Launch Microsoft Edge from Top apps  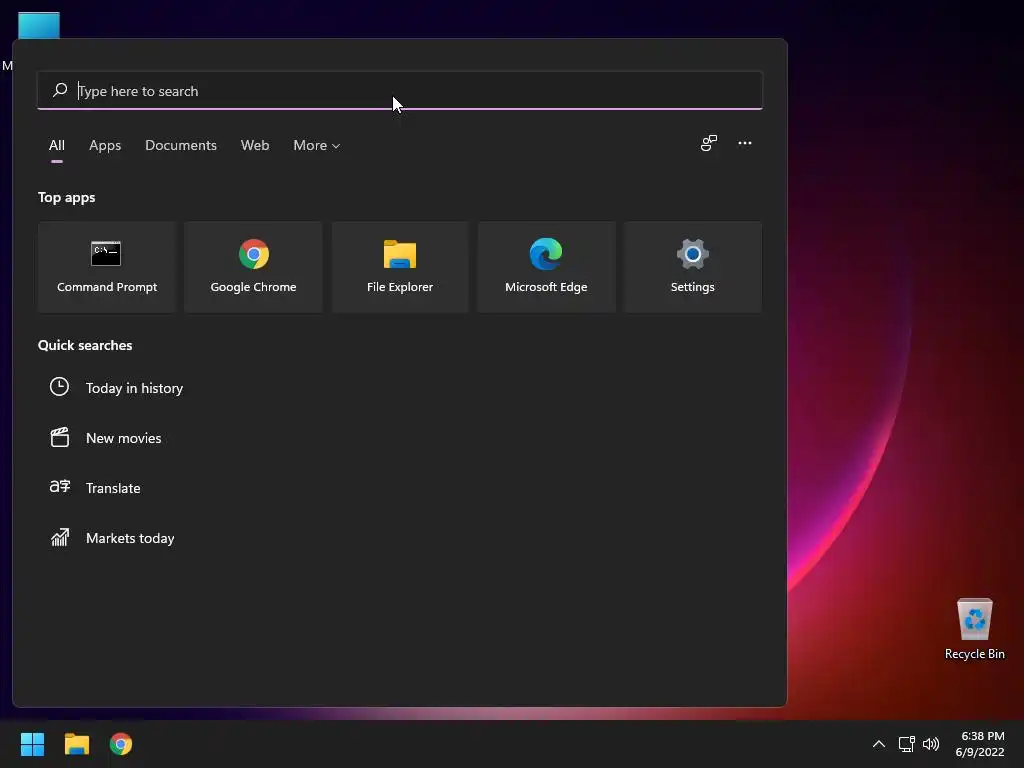pos(546,266)
